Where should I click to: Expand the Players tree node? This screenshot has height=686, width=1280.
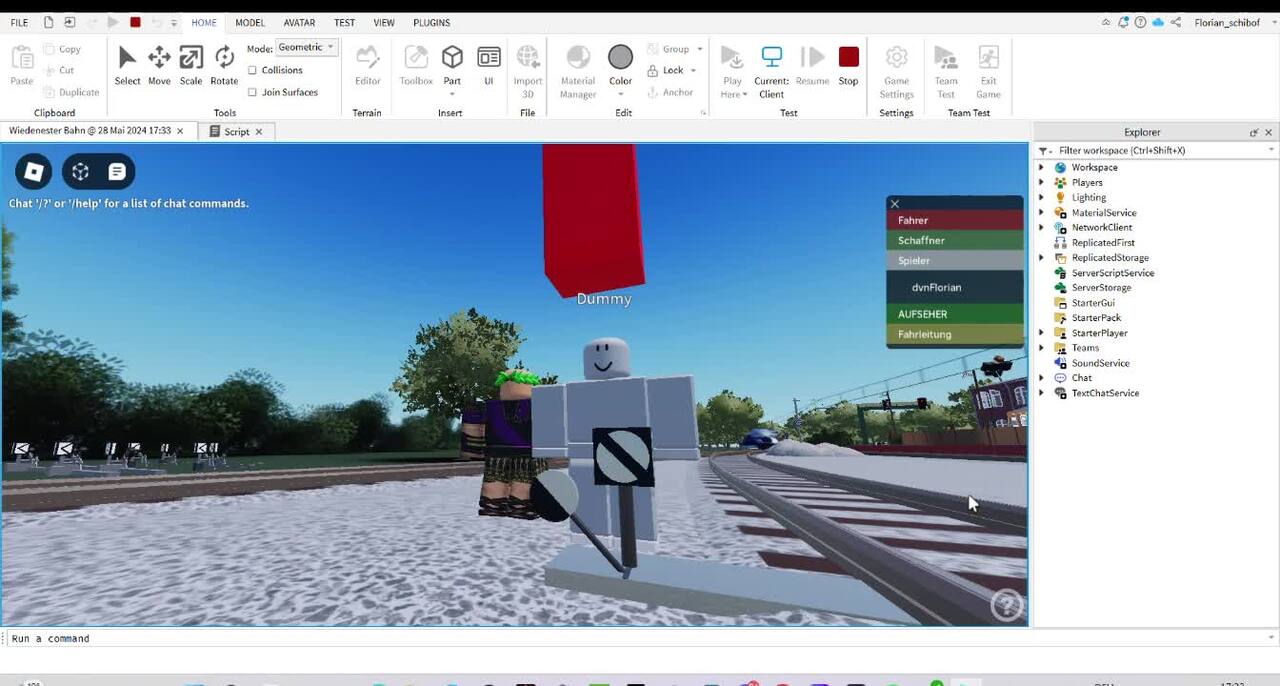point(1042,182)
